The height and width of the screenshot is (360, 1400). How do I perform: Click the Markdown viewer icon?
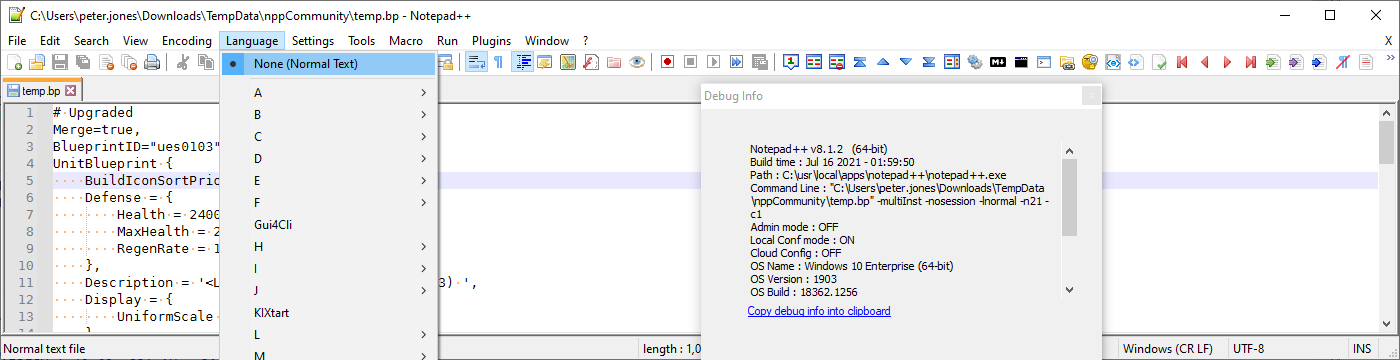click(x=998, y=62)
